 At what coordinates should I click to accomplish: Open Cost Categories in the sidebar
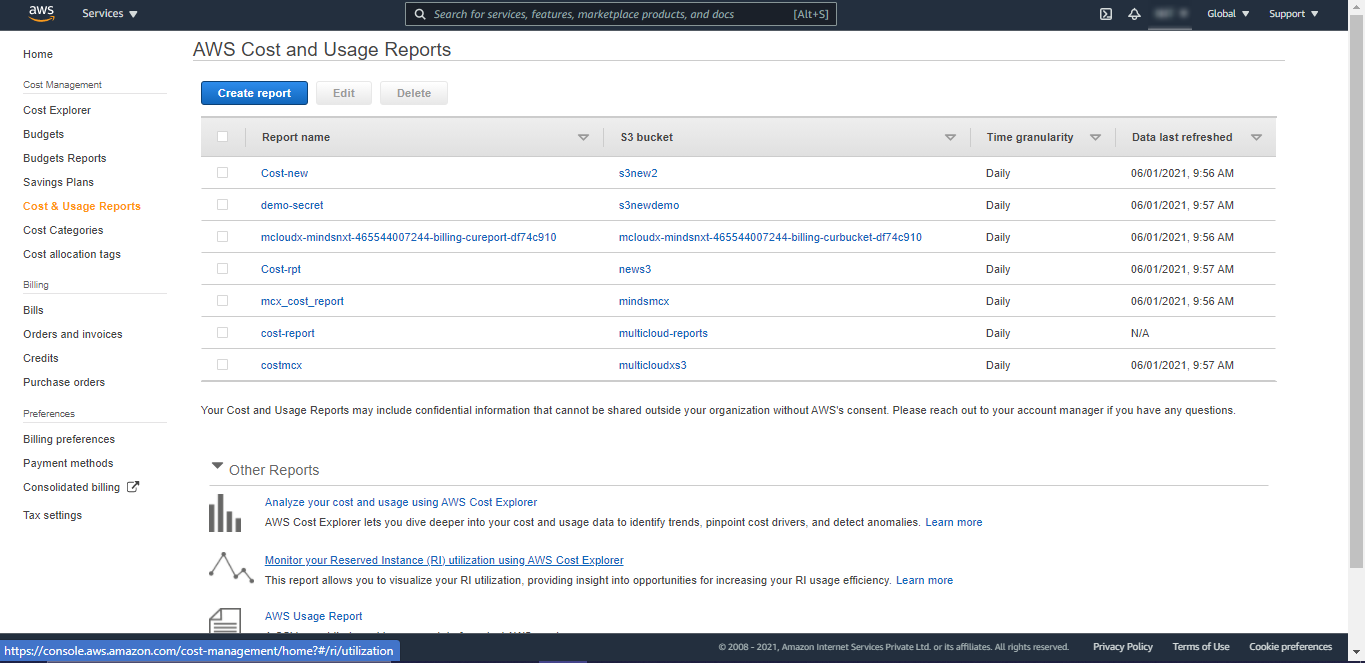coord(63,230)
